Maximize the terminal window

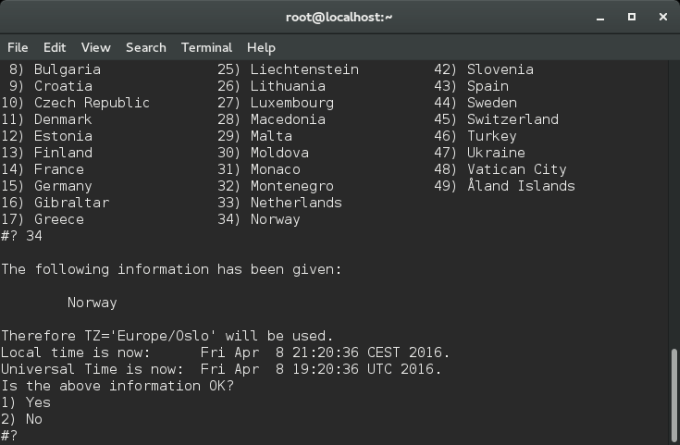[x=631, y=16]
